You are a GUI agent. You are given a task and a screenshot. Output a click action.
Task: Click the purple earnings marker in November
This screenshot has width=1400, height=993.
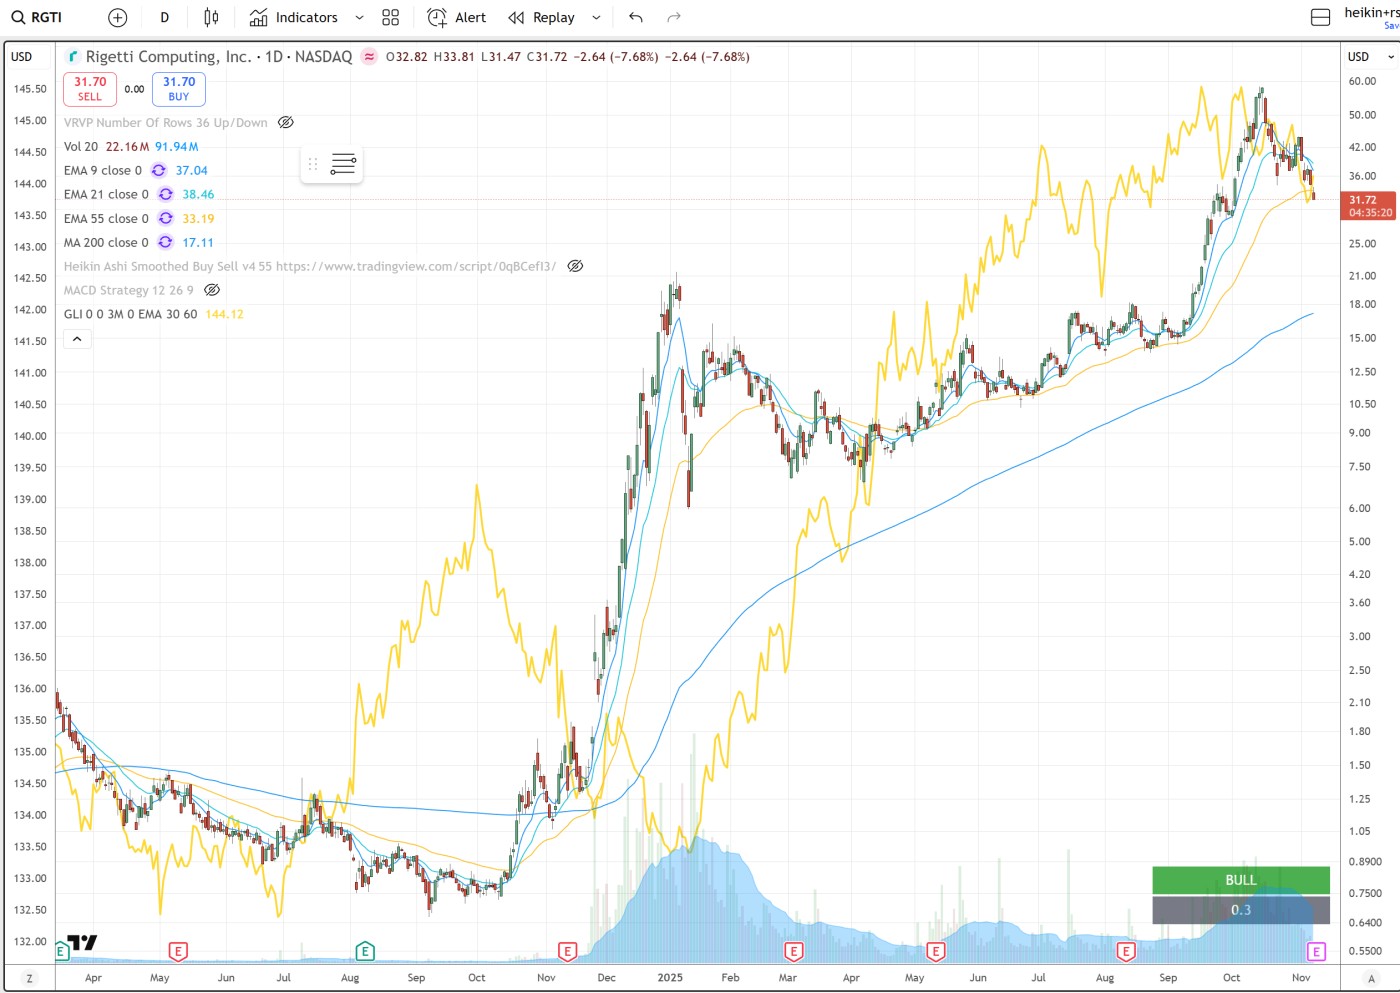click(1316, 951)
